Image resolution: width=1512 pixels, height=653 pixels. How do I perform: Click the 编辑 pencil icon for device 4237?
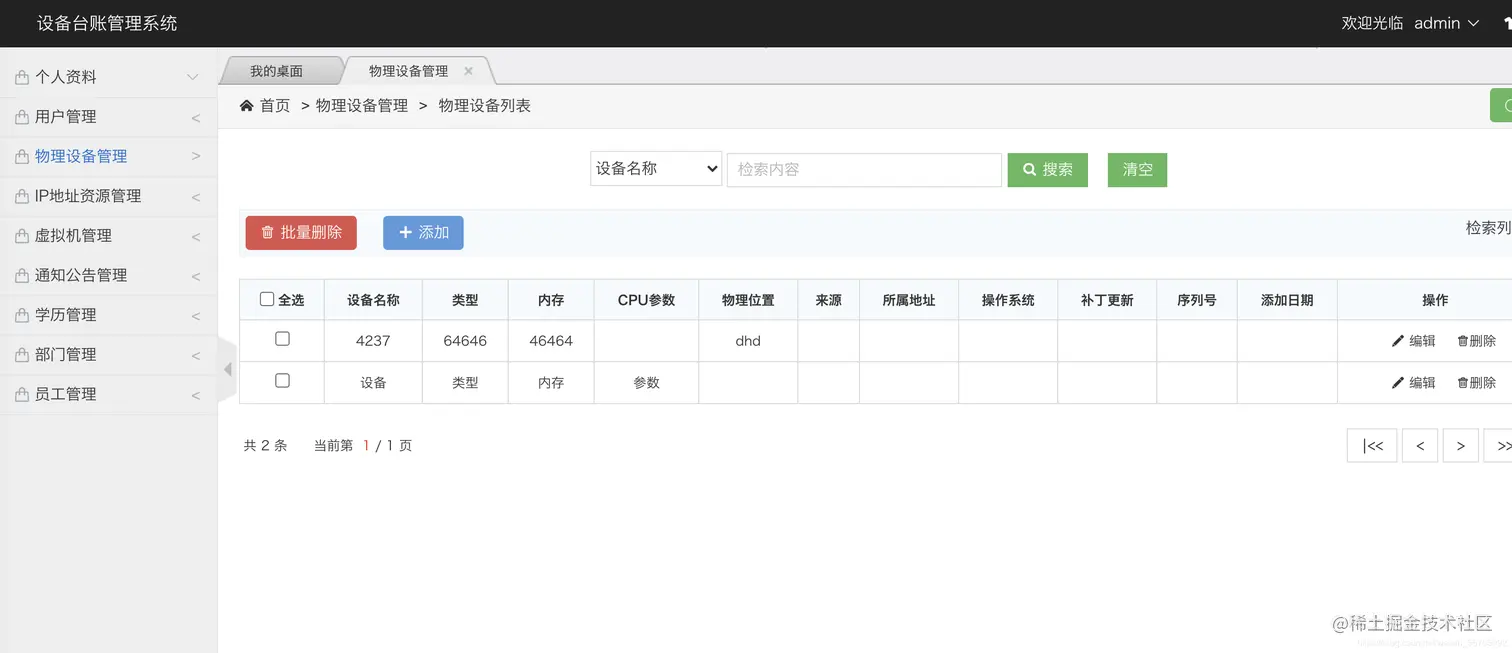coord(1397,341)
